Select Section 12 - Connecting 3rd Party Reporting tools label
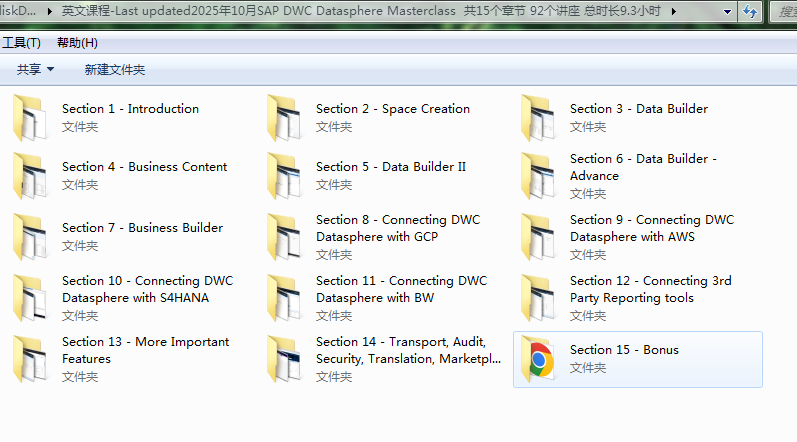The image size is (797, 442). click(650, 289)
